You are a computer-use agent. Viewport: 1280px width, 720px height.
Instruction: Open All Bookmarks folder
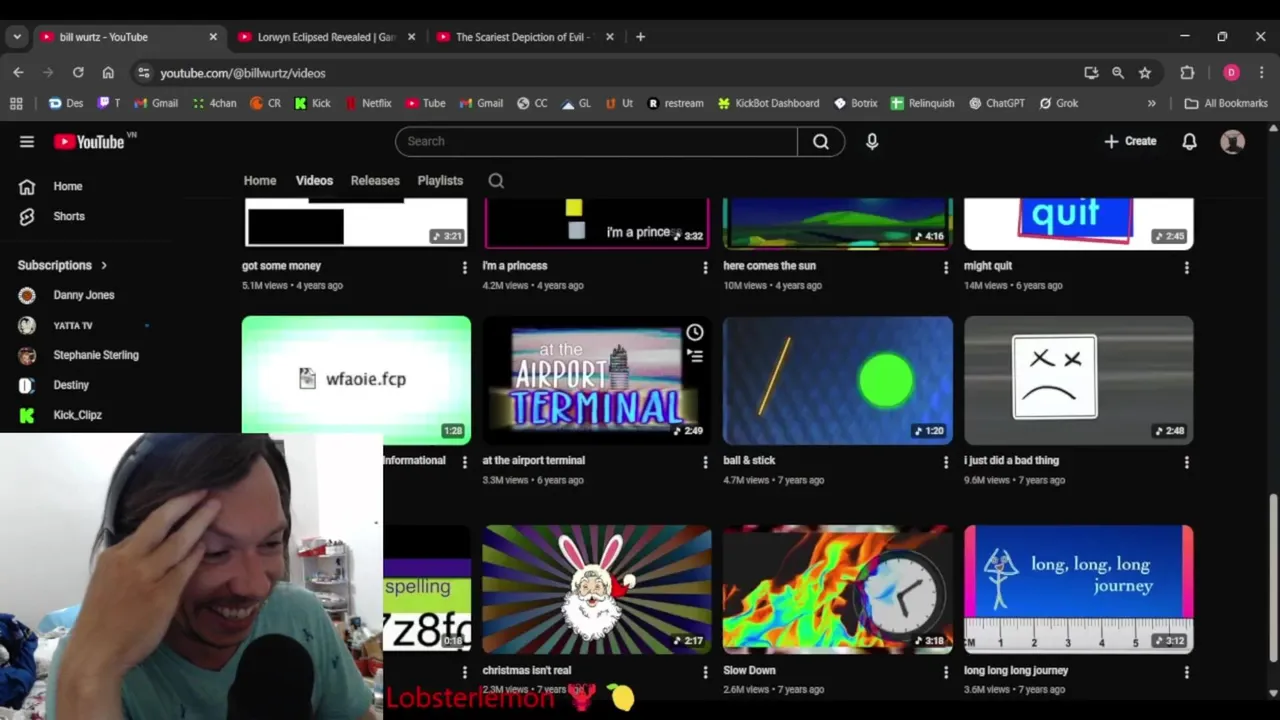1226,103
